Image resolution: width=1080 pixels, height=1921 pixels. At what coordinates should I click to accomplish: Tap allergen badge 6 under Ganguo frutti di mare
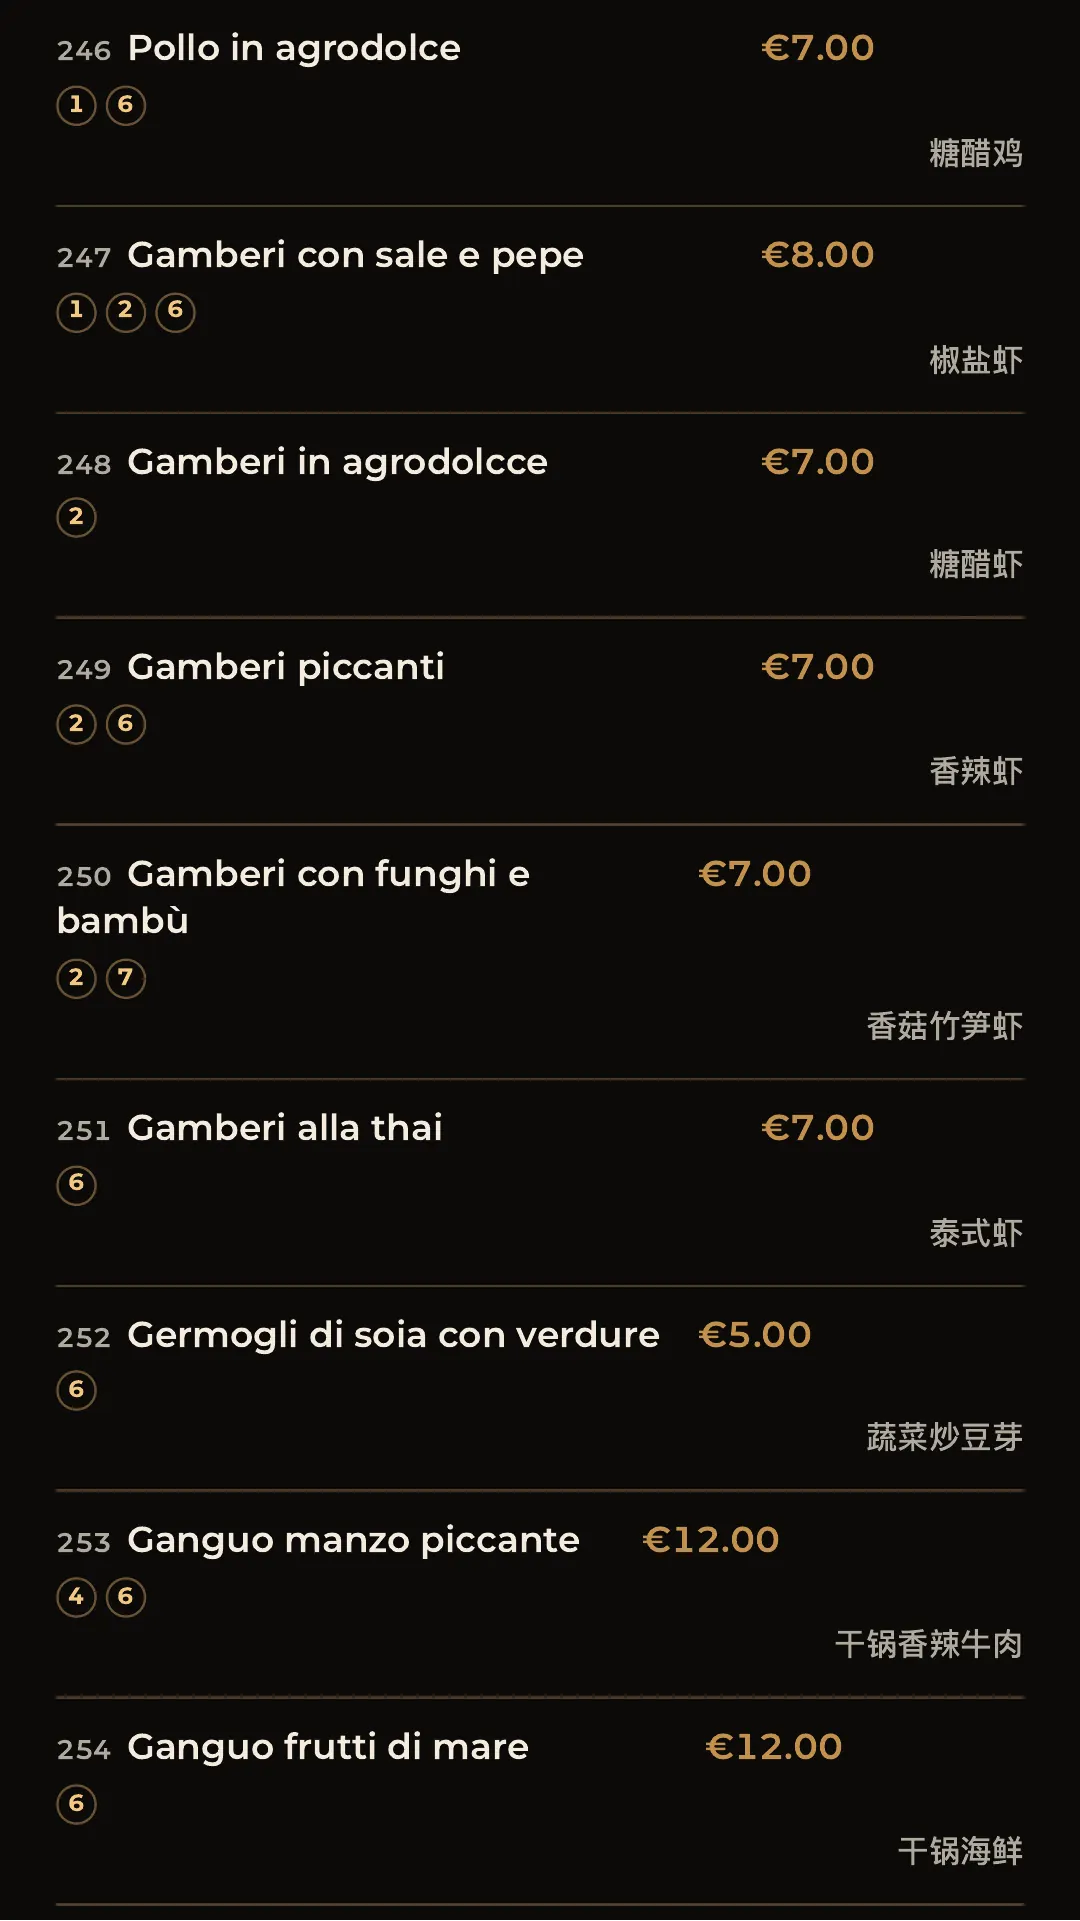point(76,1804)
